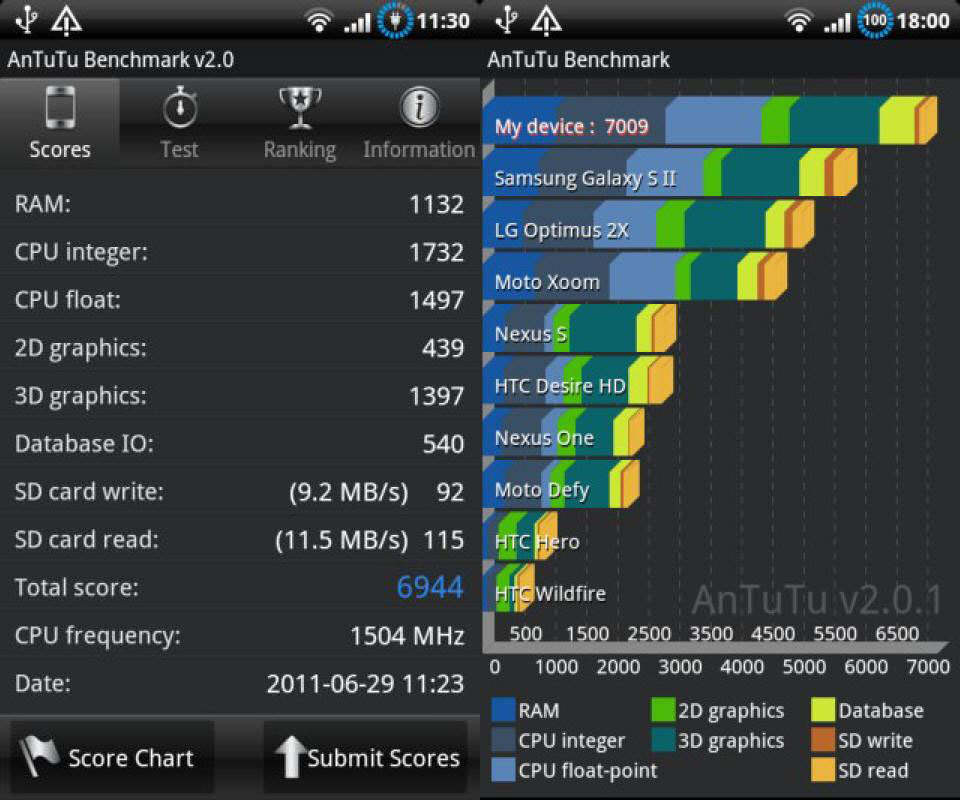This screenshot has width=960, height=800.
Task: Tap the '3D graphics' legend label
Action: pyautogui.click(x=731, y=741)
